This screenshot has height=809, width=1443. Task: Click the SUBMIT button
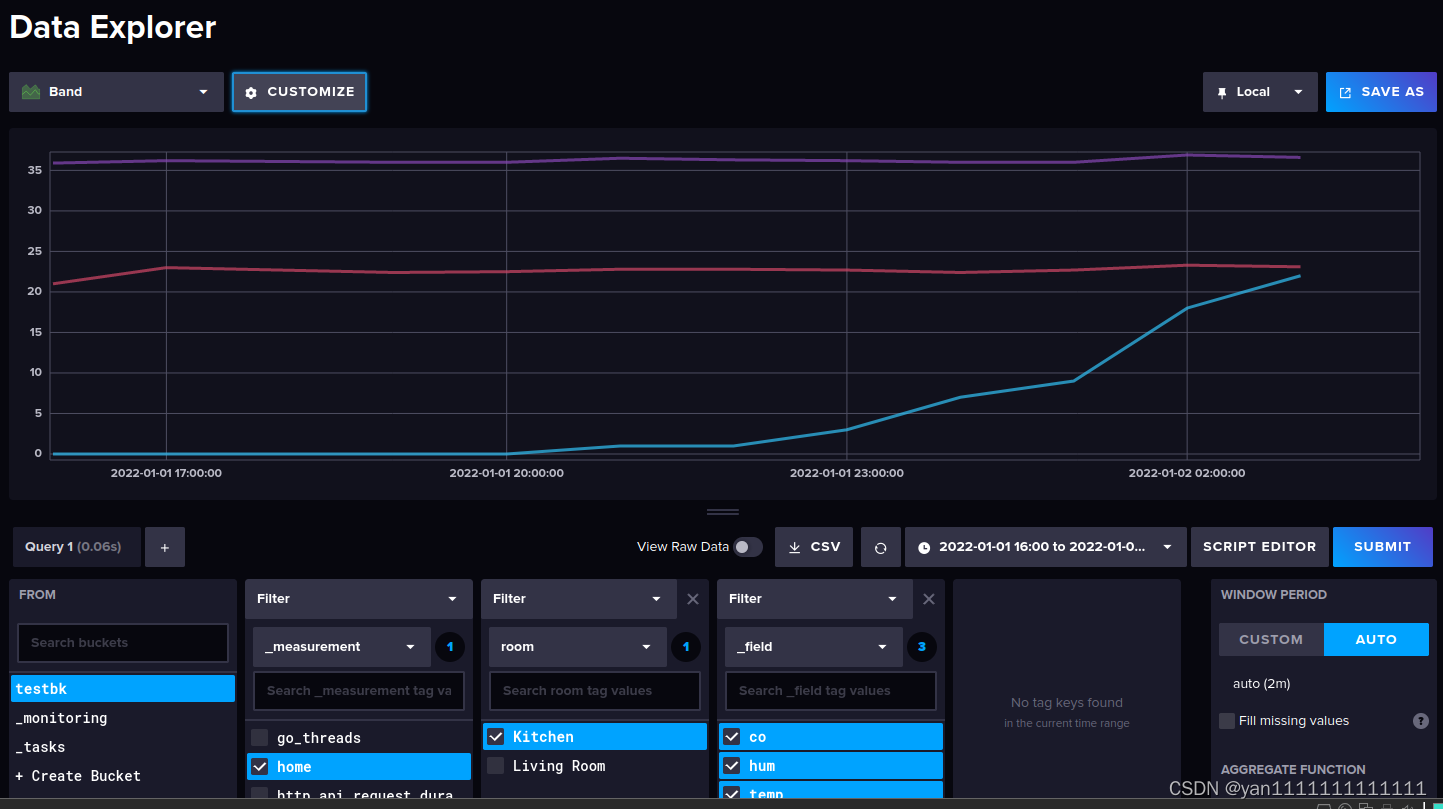pos(1382,546)
